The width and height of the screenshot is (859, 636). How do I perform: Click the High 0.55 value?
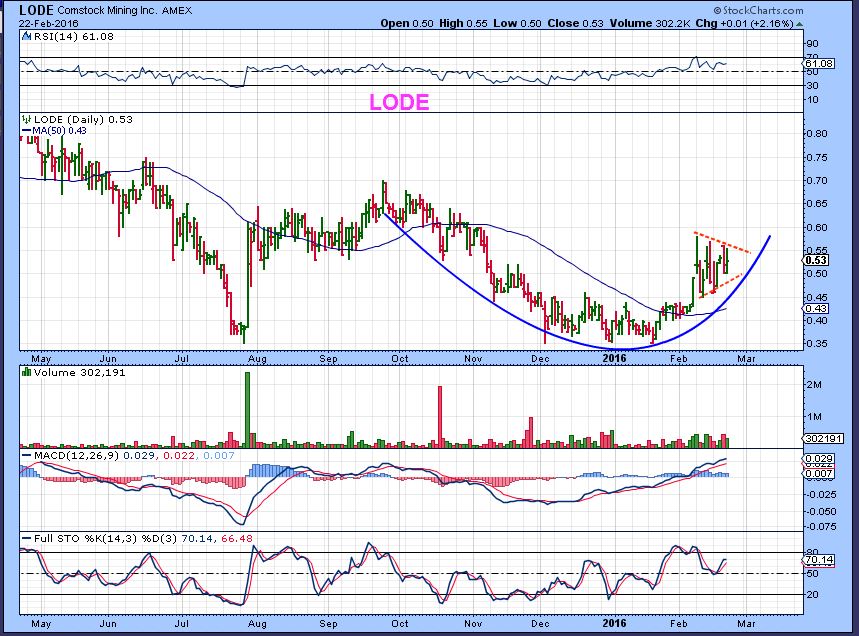coord(463,24)
